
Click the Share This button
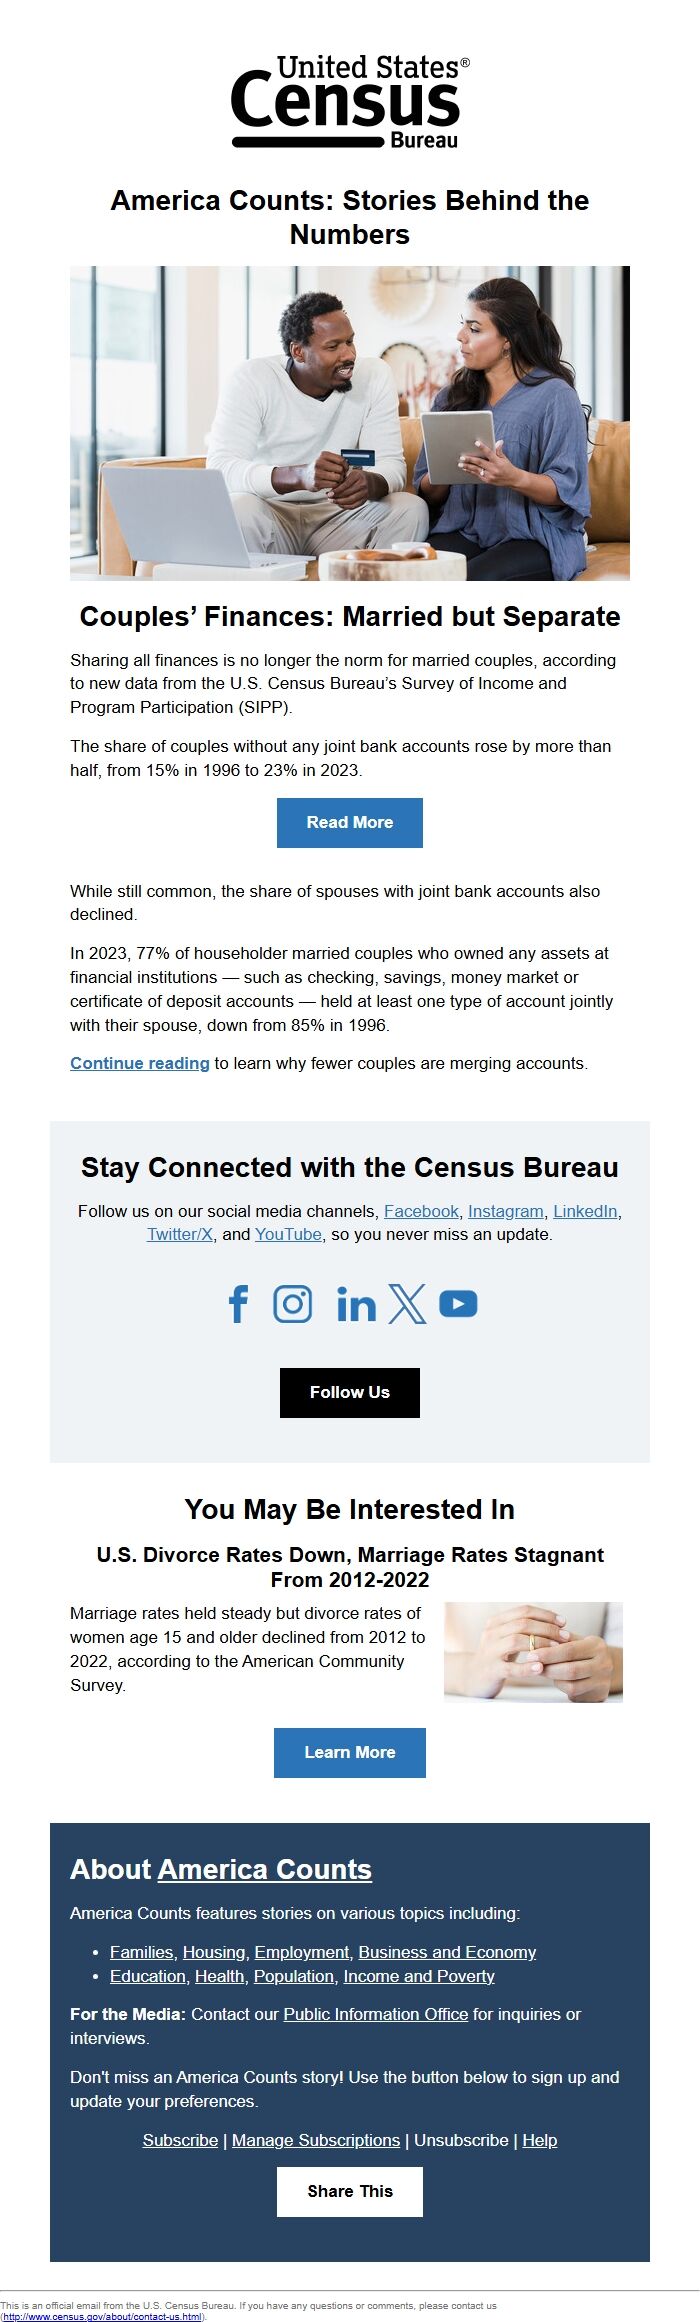click(349, 2191)
